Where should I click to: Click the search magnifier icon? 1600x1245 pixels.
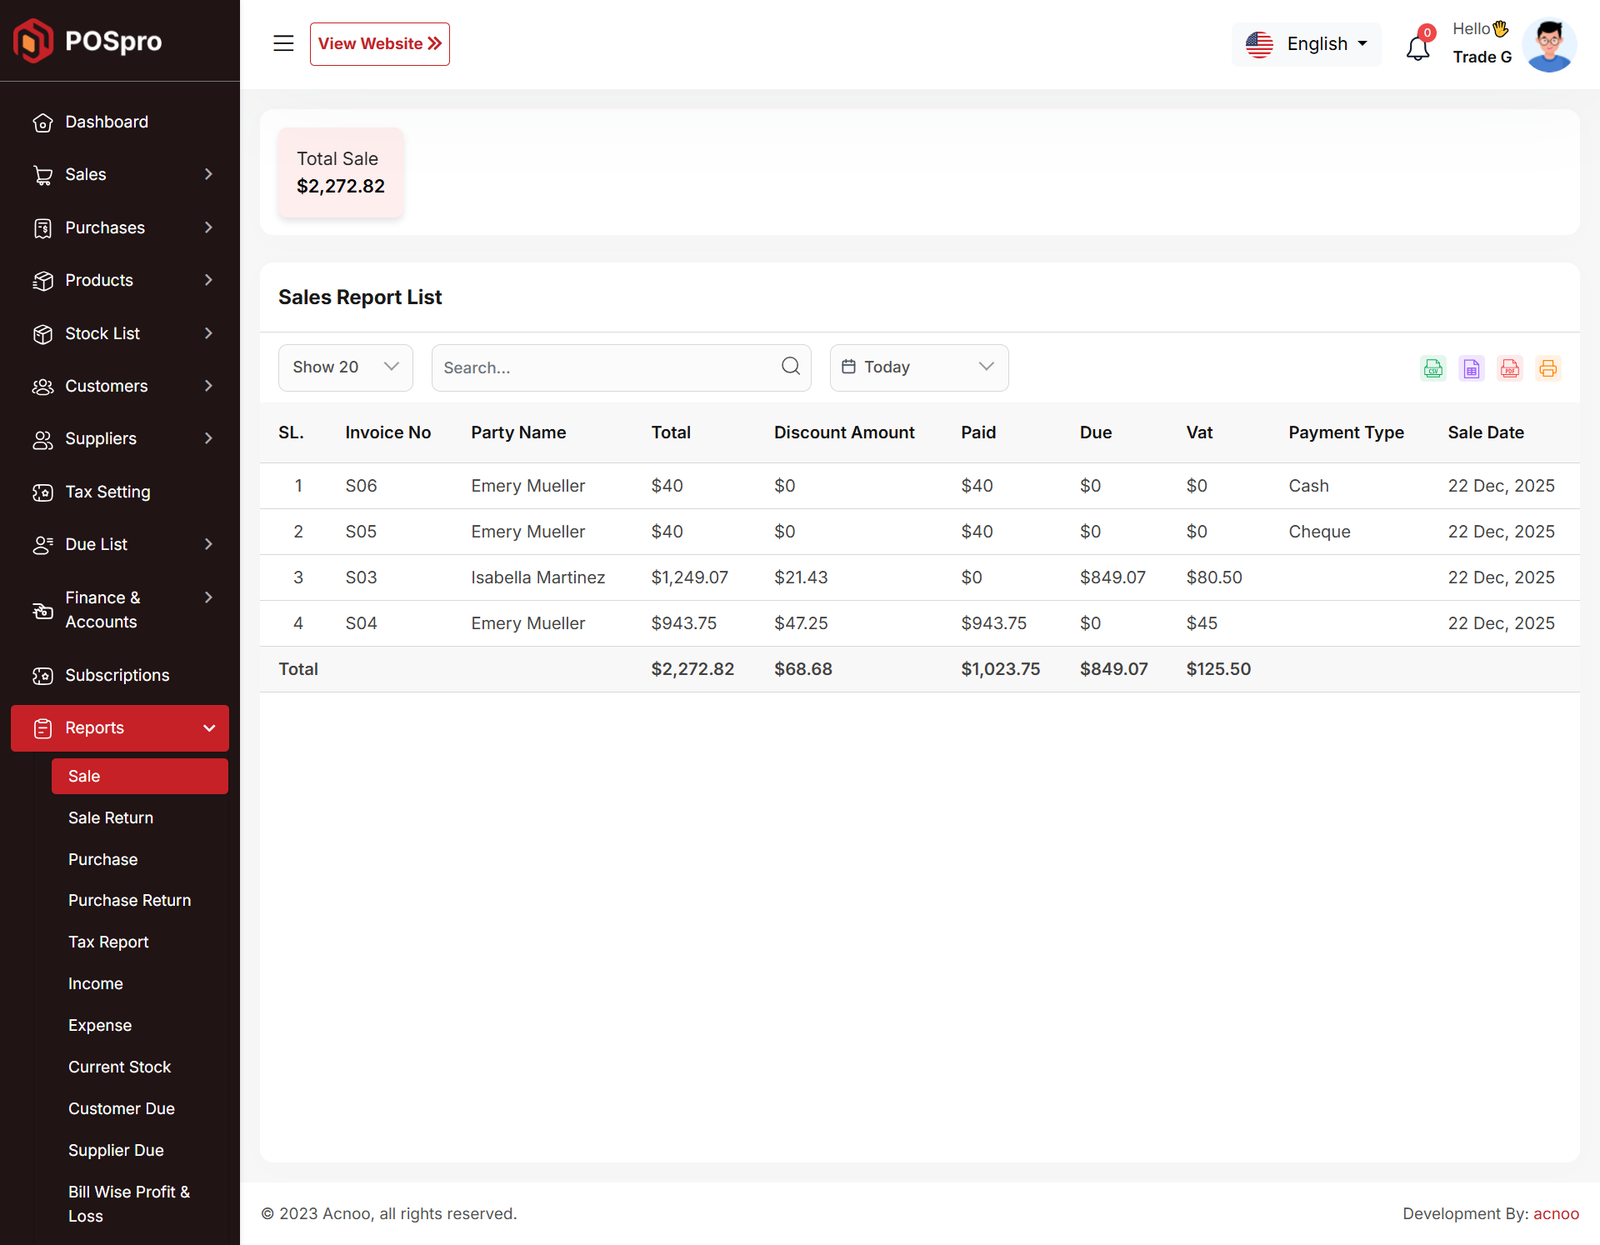790,367
